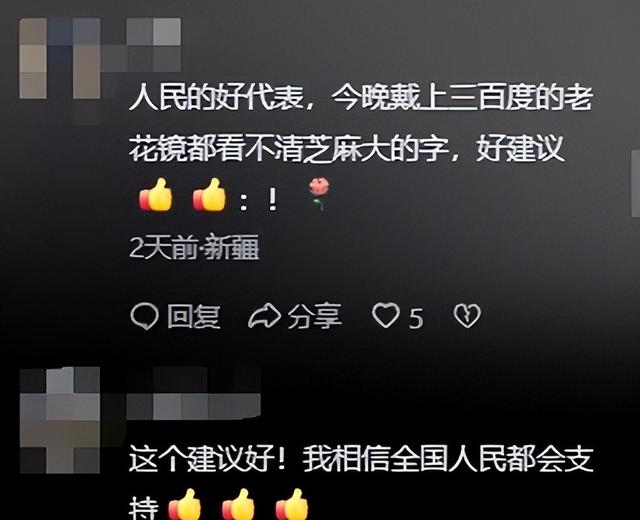Viewport: 640px width, 520px height.
Task: Open the first commenter's blurred avatar
Action: point(60,58)
